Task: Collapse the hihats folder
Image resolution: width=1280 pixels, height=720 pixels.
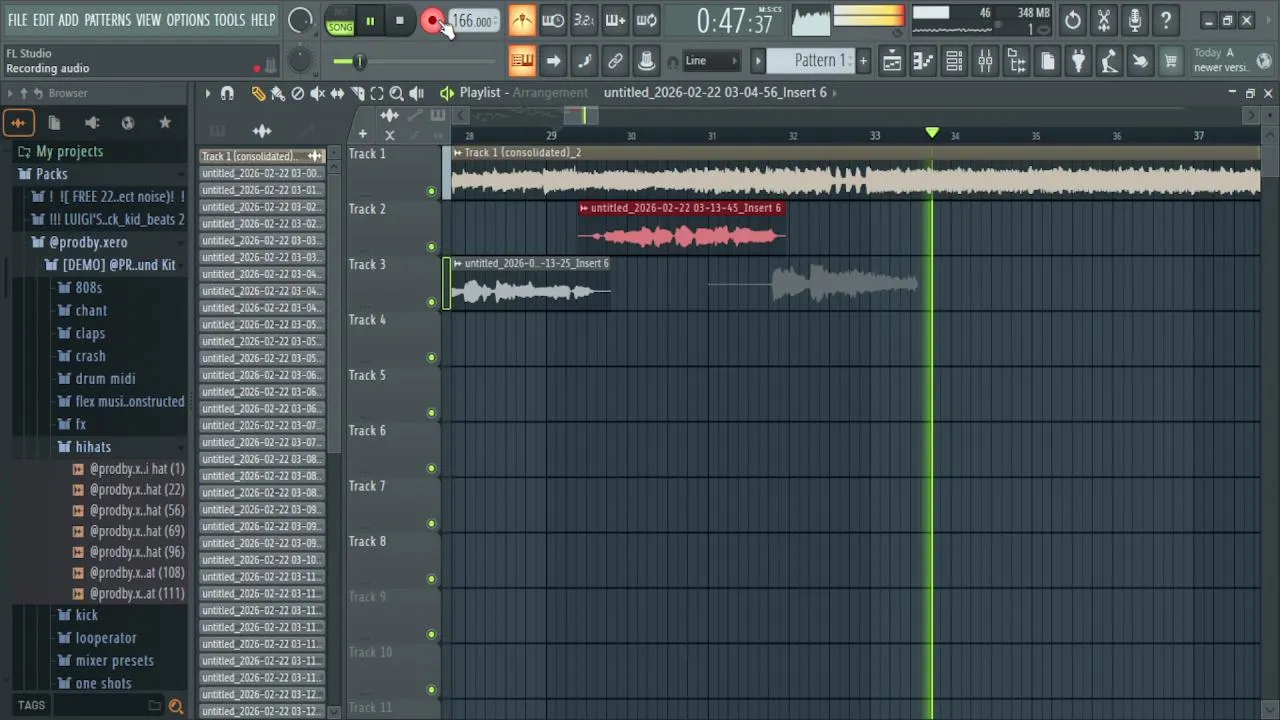Action: pyautogui.click(x=93, y=447)
